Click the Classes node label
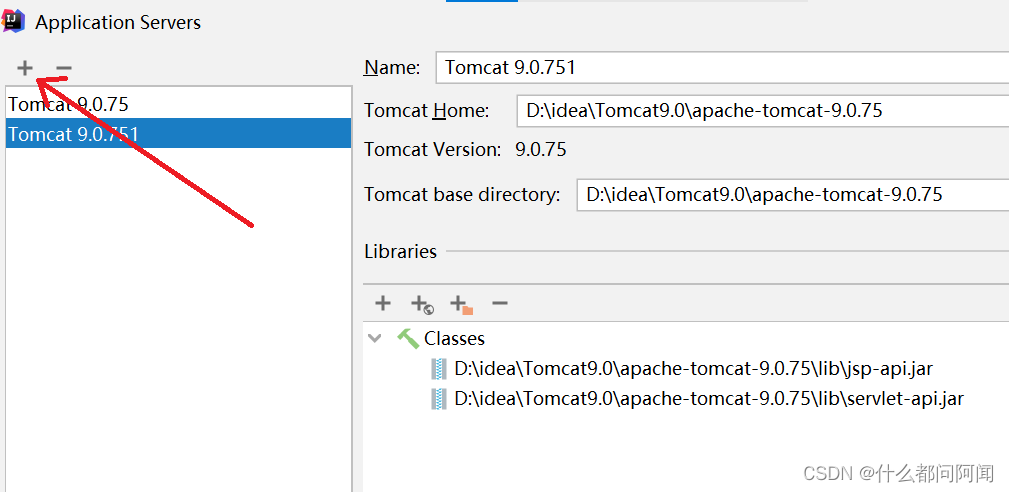The height and width of the screenshot is (492, 1009). (x=454, y=338)
